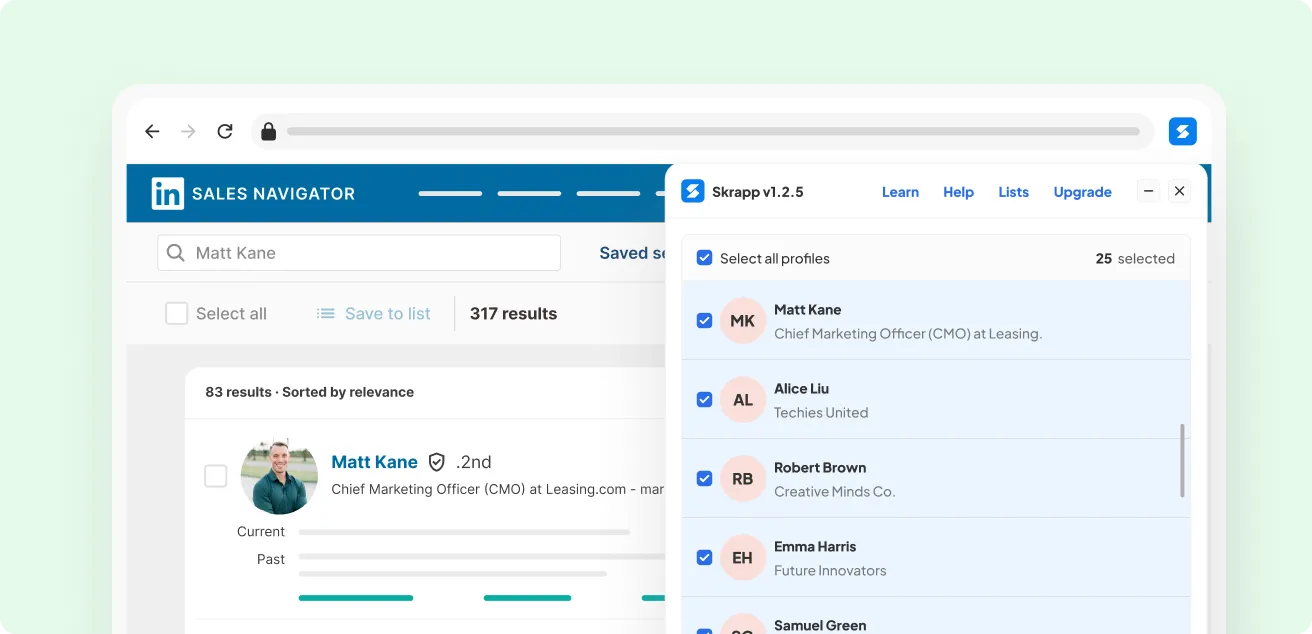The image size is (1312, 634).
Task: Click the Upgrade link in Skrapp
Action: point(1082,191)
